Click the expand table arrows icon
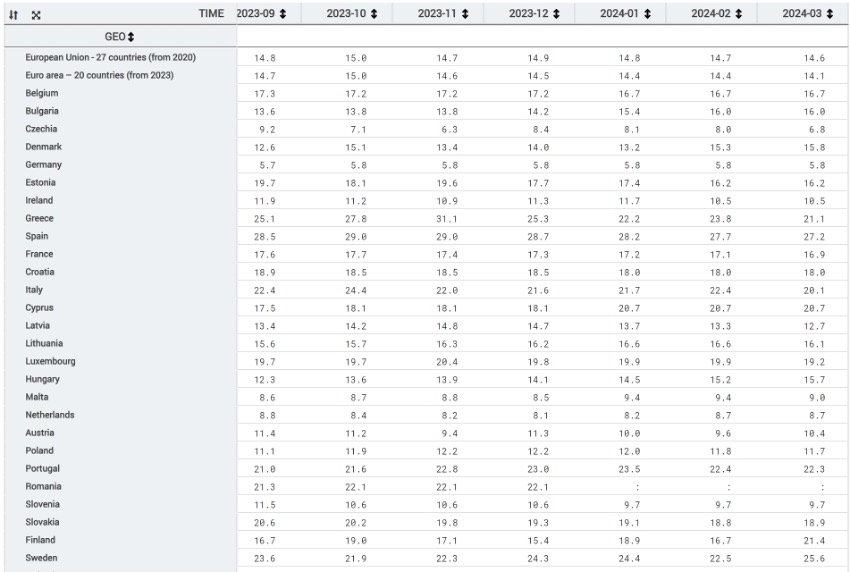The image size is (850, 572). pos(36,15)
